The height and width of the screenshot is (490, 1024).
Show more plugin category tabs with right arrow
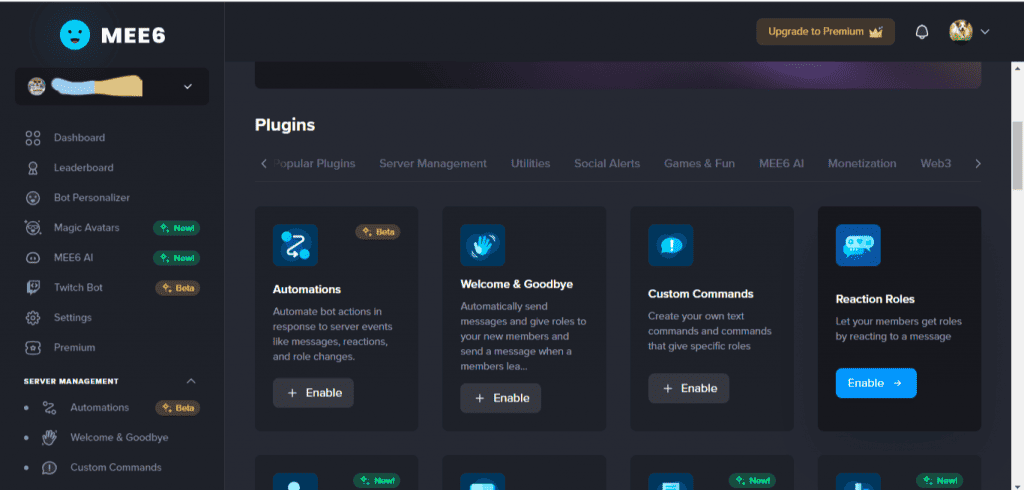[978, 163]
